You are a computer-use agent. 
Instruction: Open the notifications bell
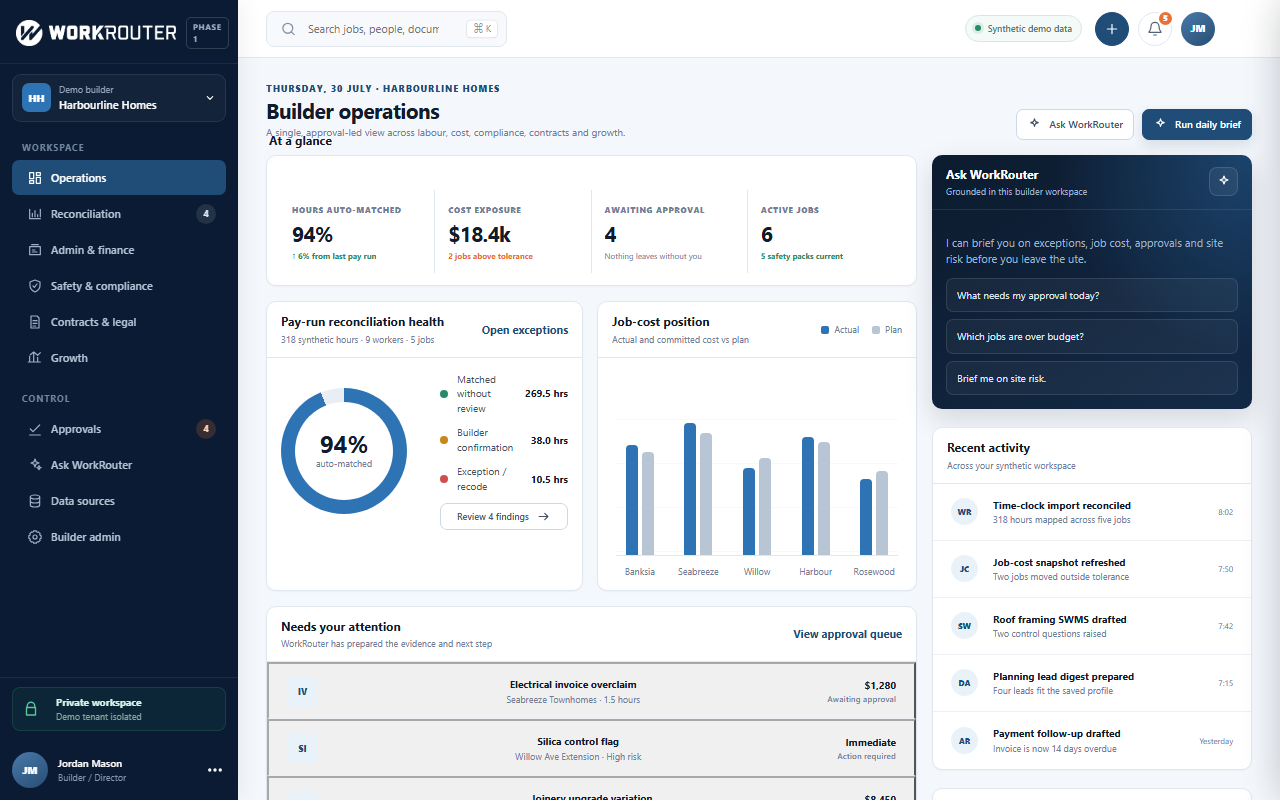1155,29
